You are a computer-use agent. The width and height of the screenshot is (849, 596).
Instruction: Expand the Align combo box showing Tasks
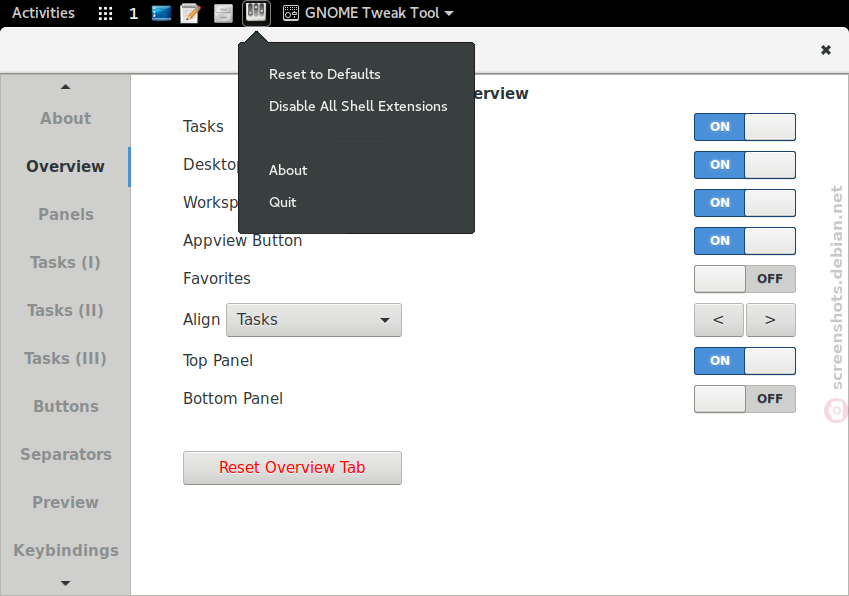314,320
